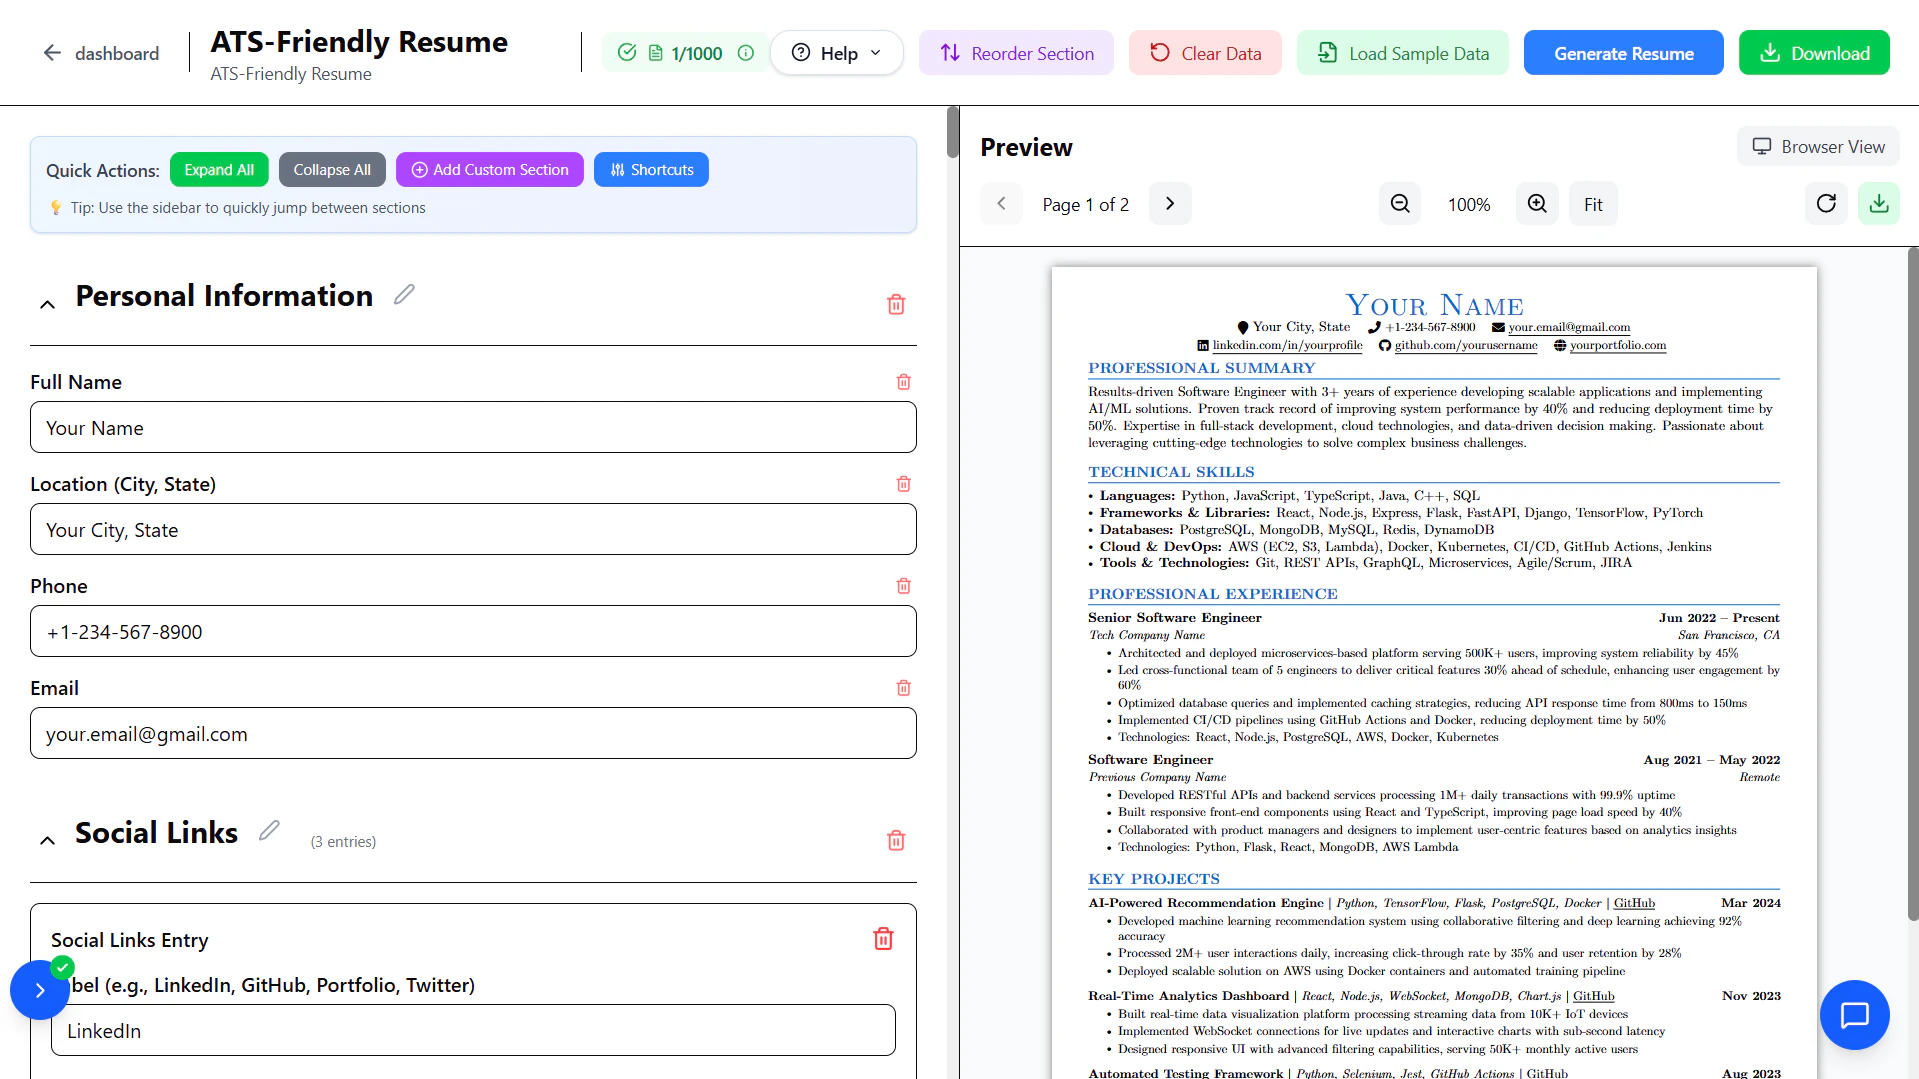Click the info icon beside the 1/1000 counter

745,53
